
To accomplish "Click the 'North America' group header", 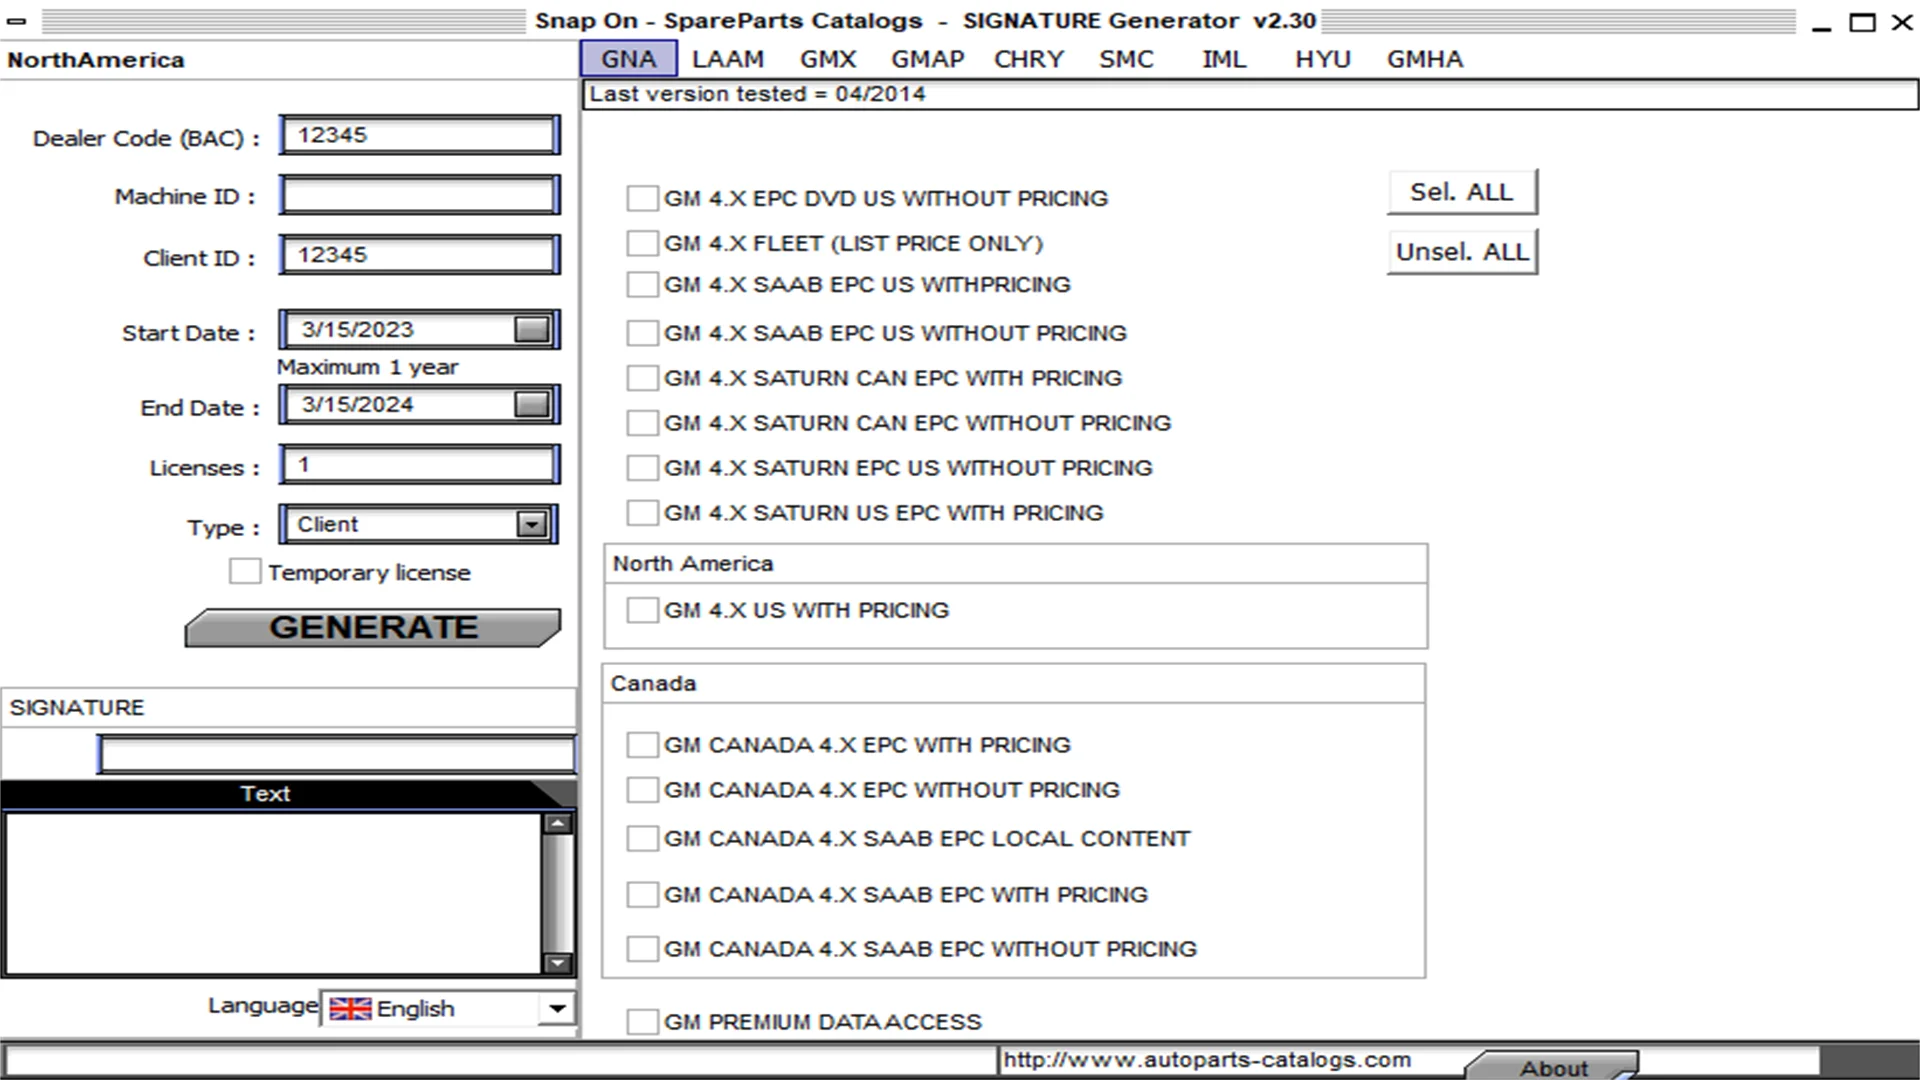I will (693, 564).
